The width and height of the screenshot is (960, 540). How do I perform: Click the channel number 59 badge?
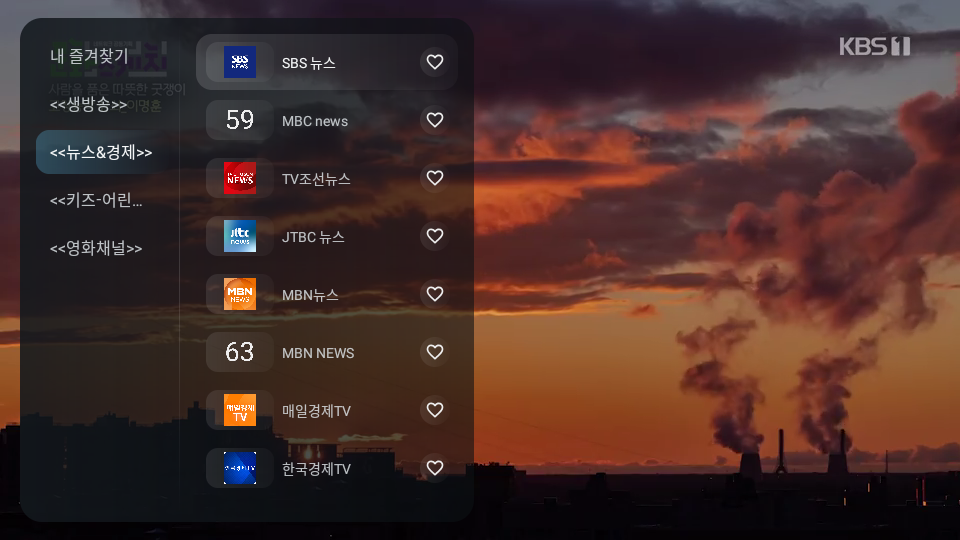coord(239,120)
